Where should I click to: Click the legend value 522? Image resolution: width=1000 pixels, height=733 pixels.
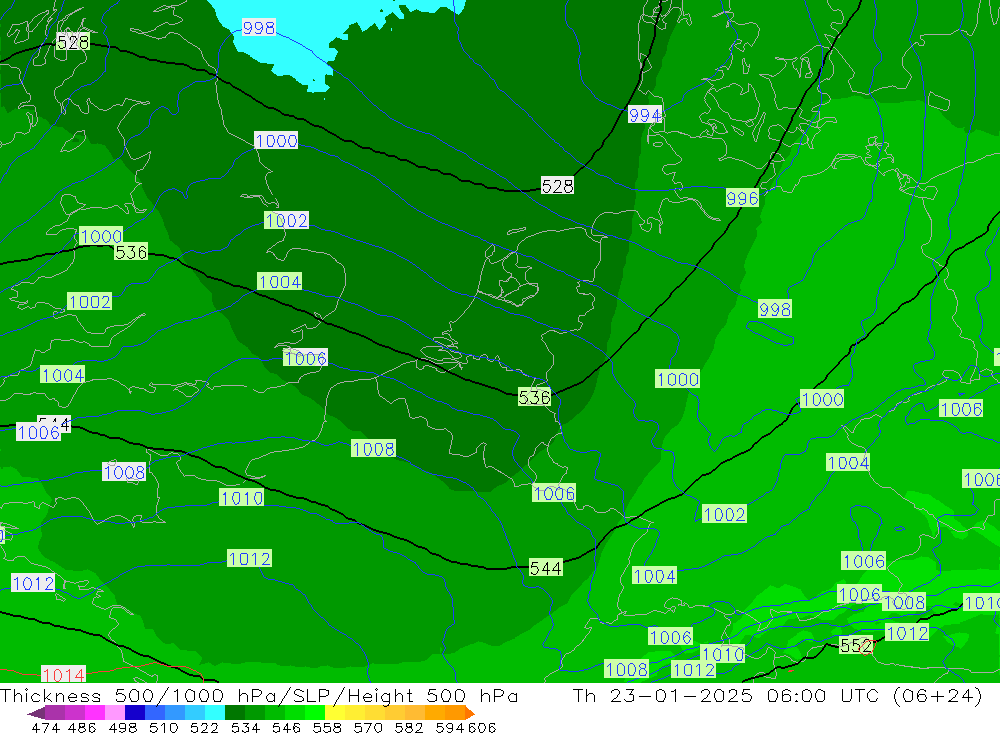[204, 727]
